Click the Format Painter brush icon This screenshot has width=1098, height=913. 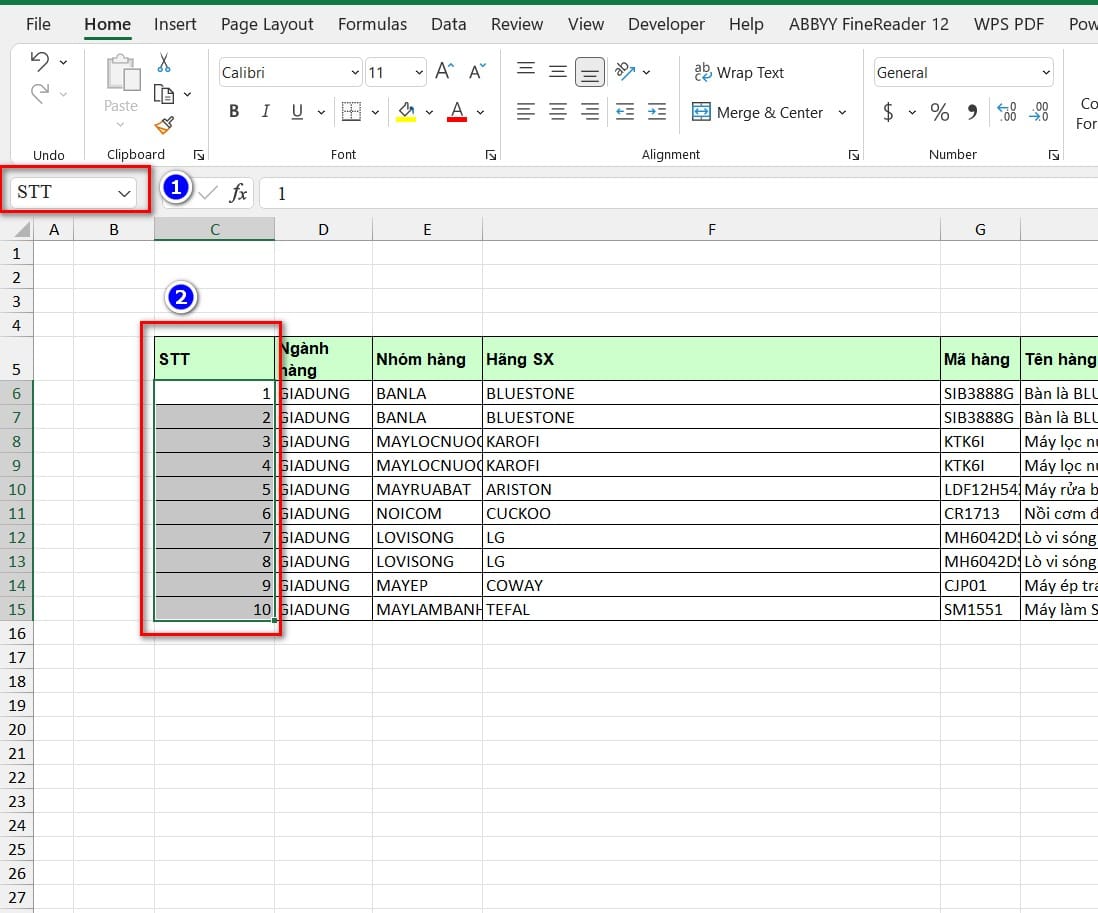[164, 125]
